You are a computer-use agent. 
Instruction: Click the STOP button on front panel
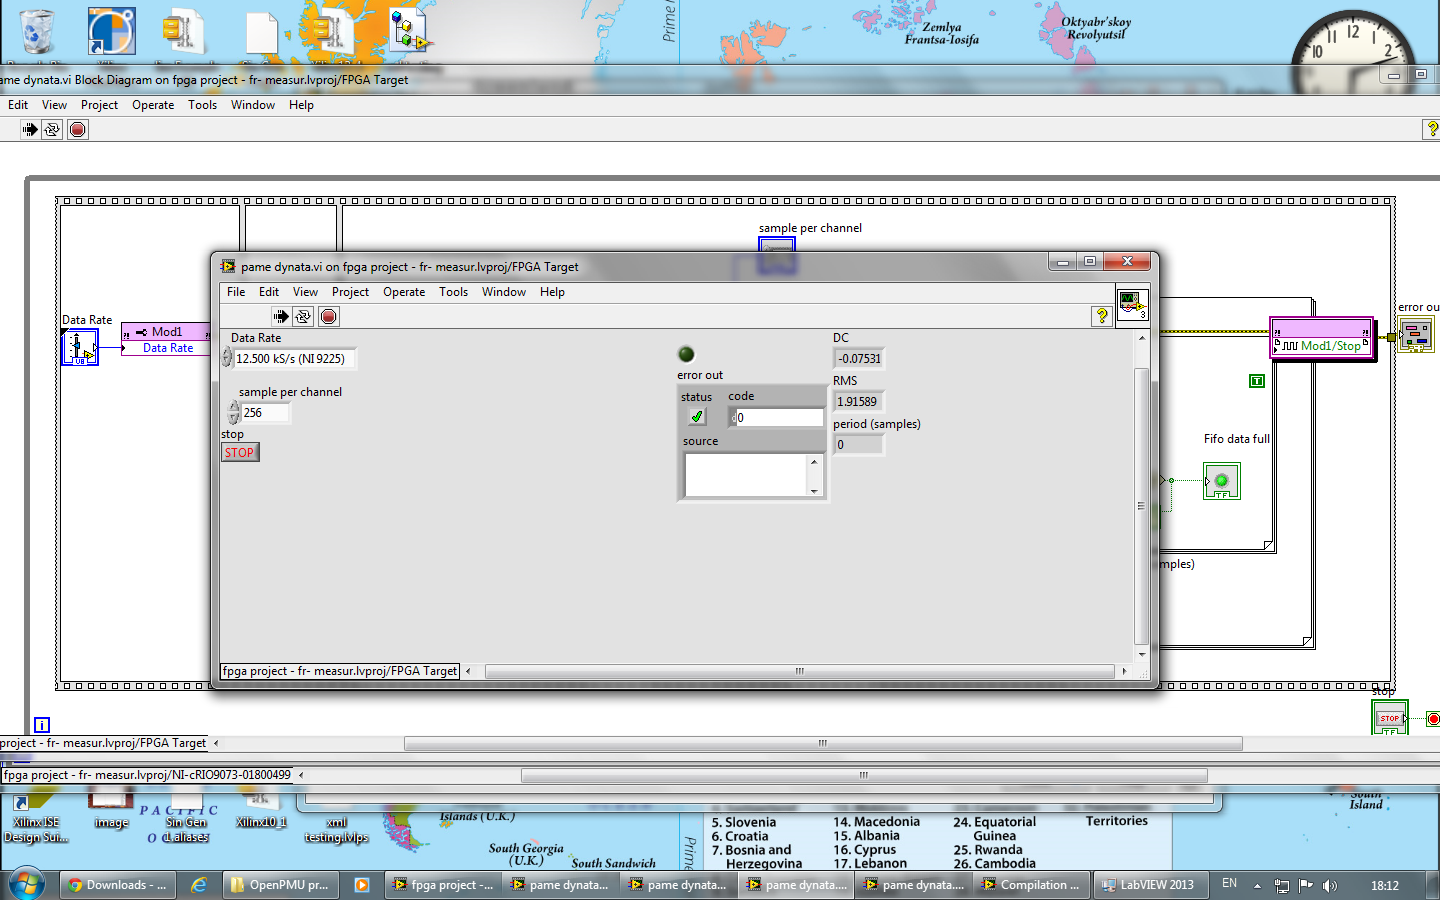click(240, 452)
